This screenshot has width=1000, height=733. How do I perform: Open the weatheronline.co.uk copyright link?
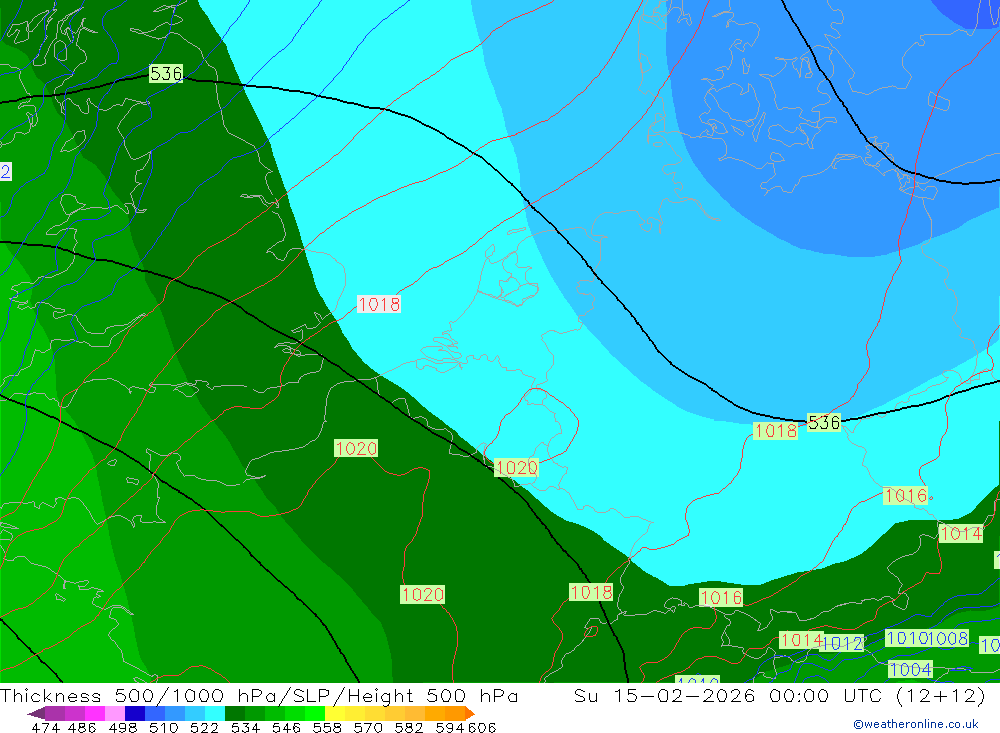coord(916,724)
